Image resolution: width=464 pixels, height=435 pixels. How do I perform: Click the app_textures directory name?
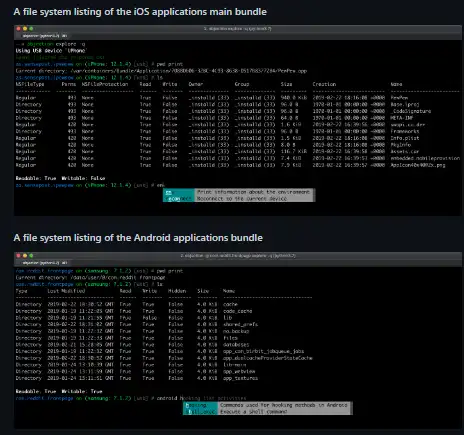tap(240, 378)
